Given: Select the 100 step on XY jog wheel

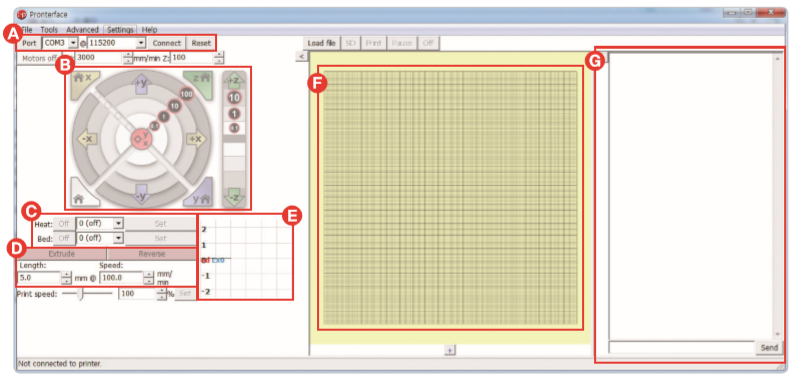Looking at the screenshot, I should coord(187,94).
